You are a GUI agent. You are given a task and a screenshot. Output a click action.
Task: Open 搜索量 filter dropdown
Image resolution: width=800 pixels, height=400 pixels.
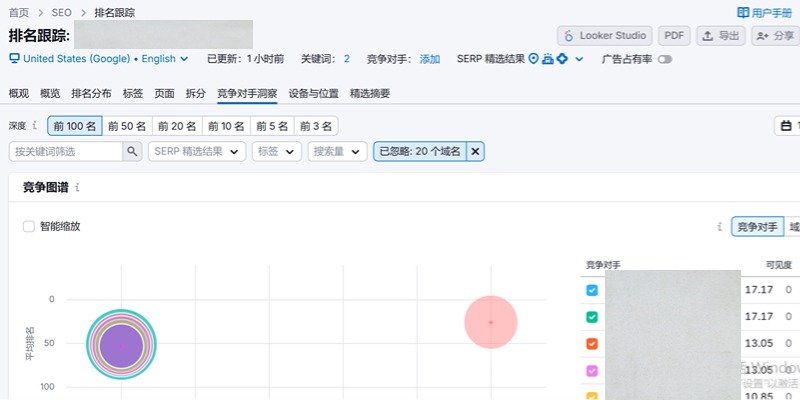pyautogui.click(x=337, y=152)
